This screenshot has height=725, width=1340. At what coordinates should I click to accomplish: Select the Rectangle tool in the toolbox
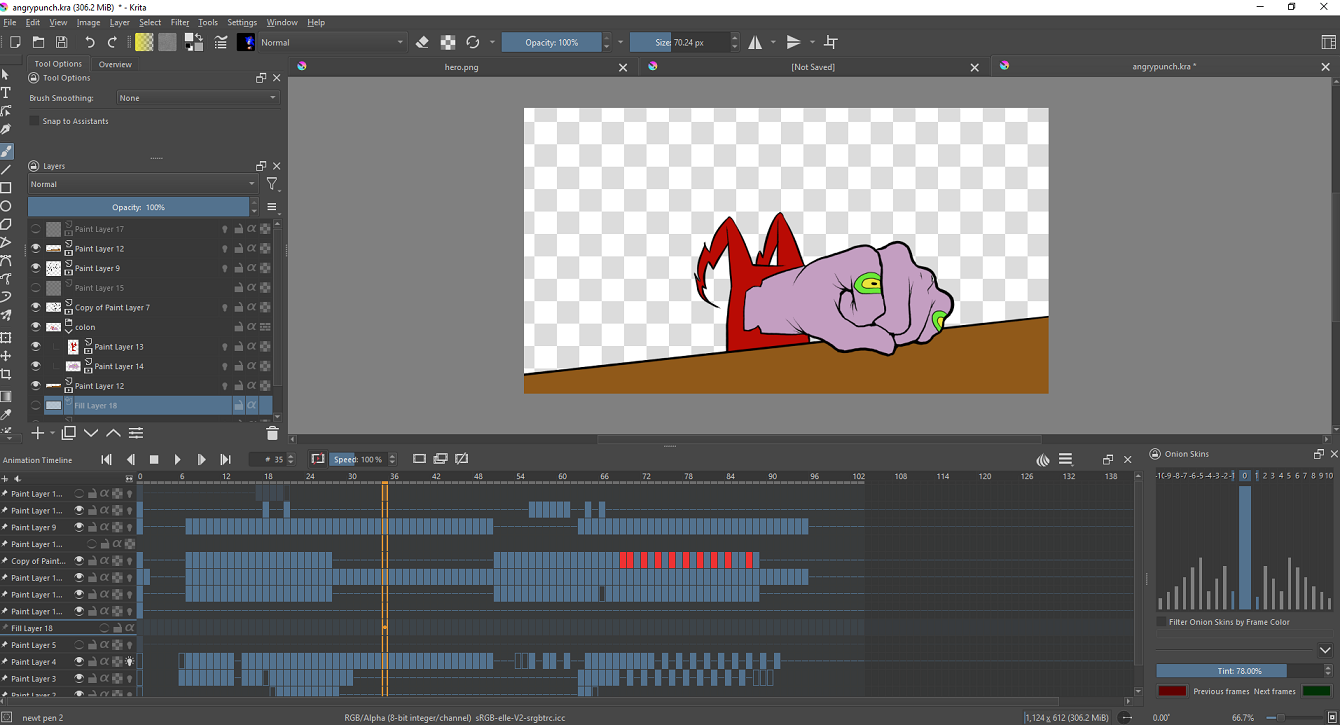click(x=6, y=188)
